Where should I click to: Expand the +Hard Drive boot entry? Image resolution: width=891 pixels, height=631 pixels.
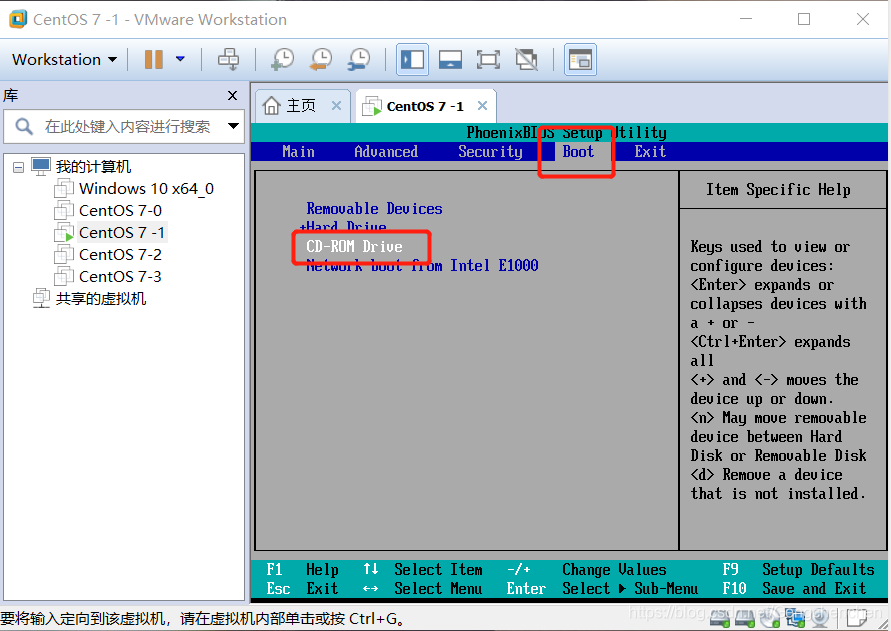tap(343, 227)
